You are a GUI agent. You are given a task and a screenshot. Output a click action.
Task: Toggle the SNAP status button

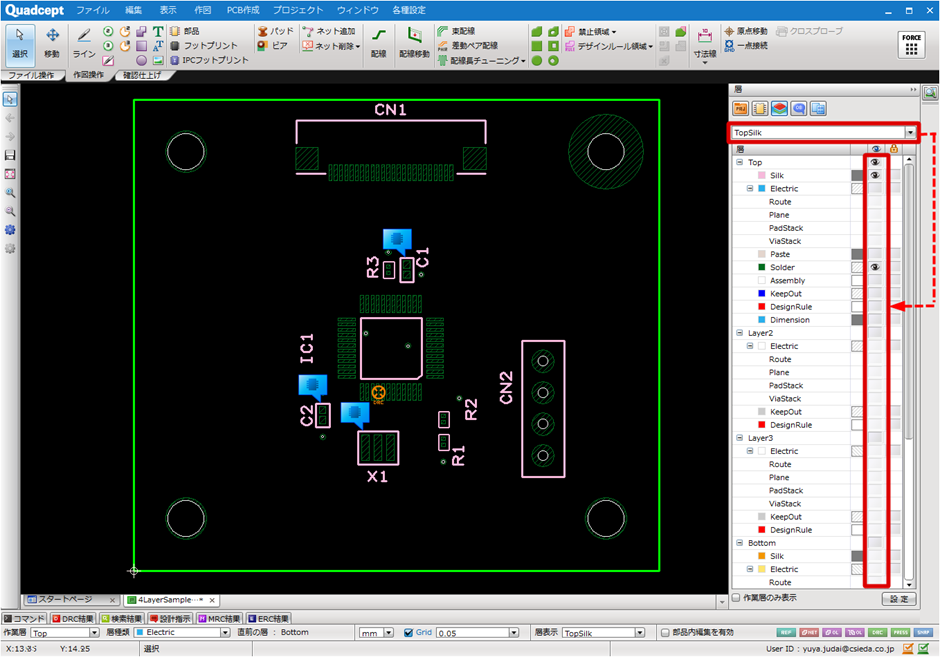tap(924, 632)
